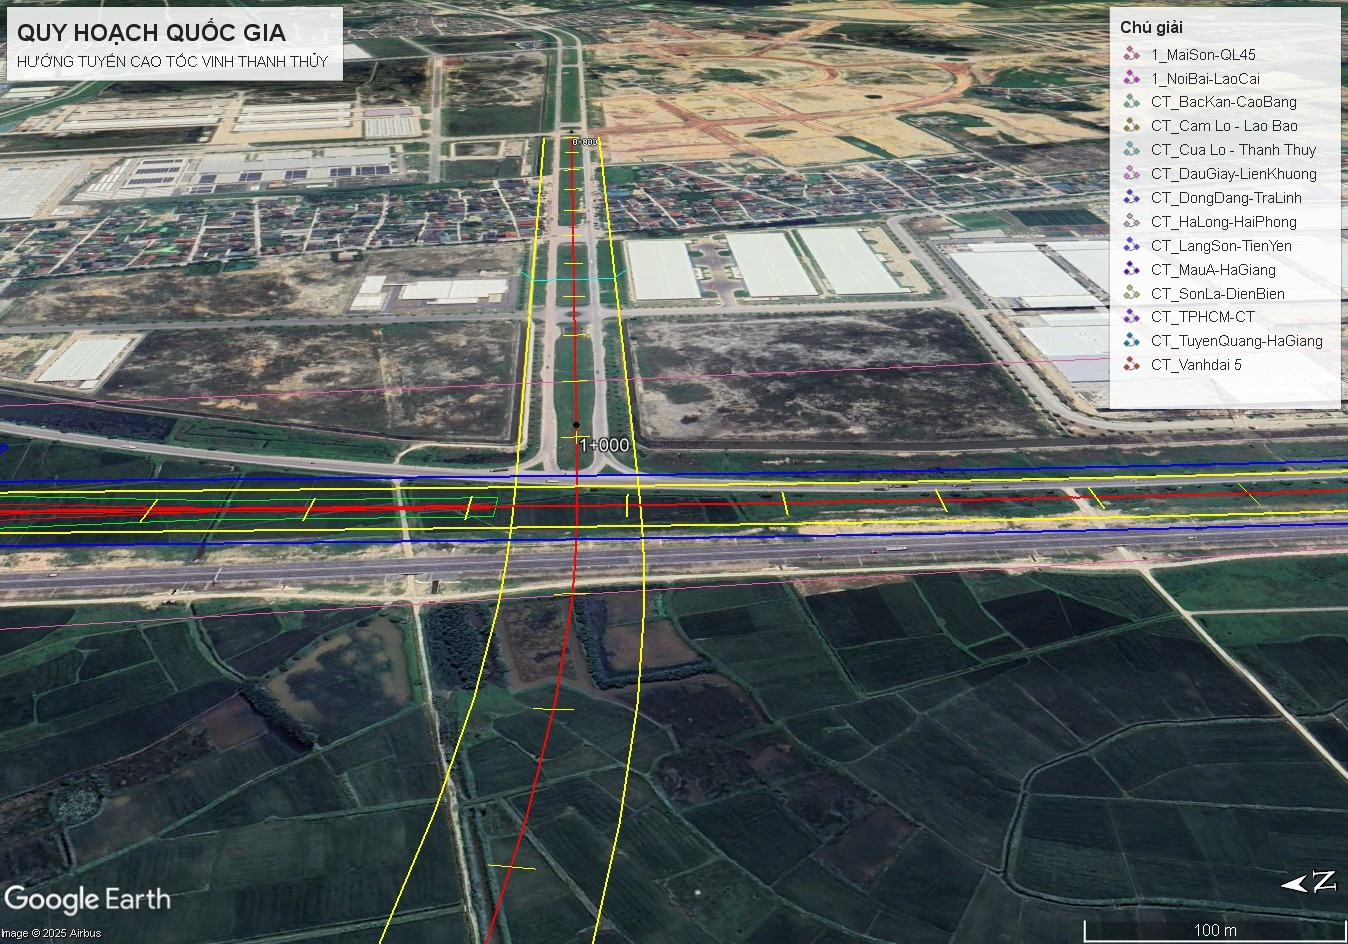Viewport: 1348px width, 944px height.
Task: Click the 1_MaiSon-QL45 path icon in legend
Action: tap(1131, 55)
